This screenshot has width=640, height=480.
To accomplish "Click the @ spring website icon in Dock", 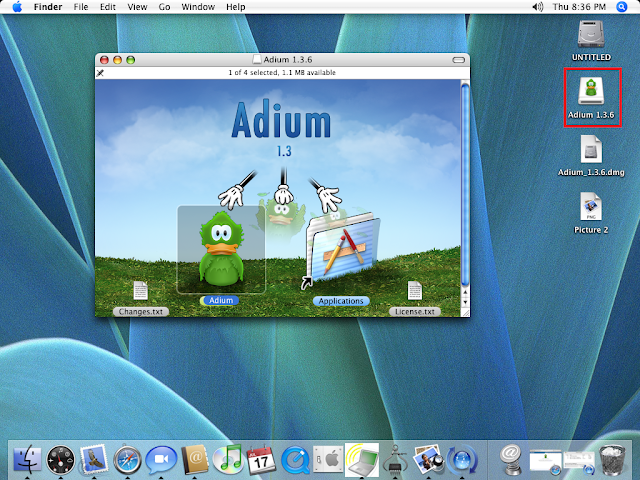I will (511, 460).
